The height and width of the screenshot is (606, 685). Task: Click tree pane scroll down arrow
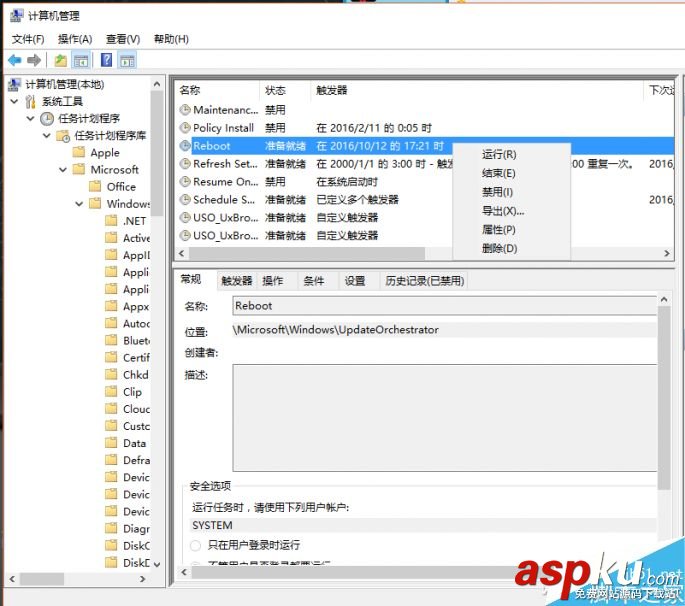157,564
